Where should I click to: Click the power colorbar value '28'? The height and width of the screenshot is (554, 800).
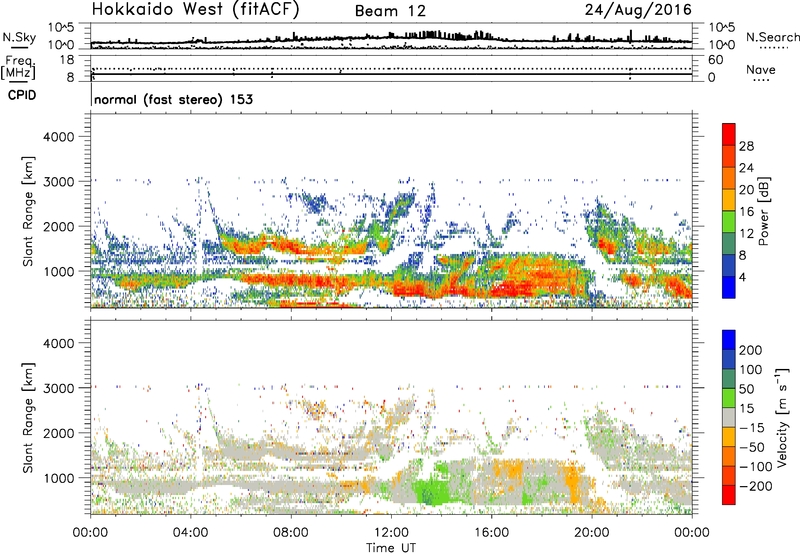(x=746, y=146)
